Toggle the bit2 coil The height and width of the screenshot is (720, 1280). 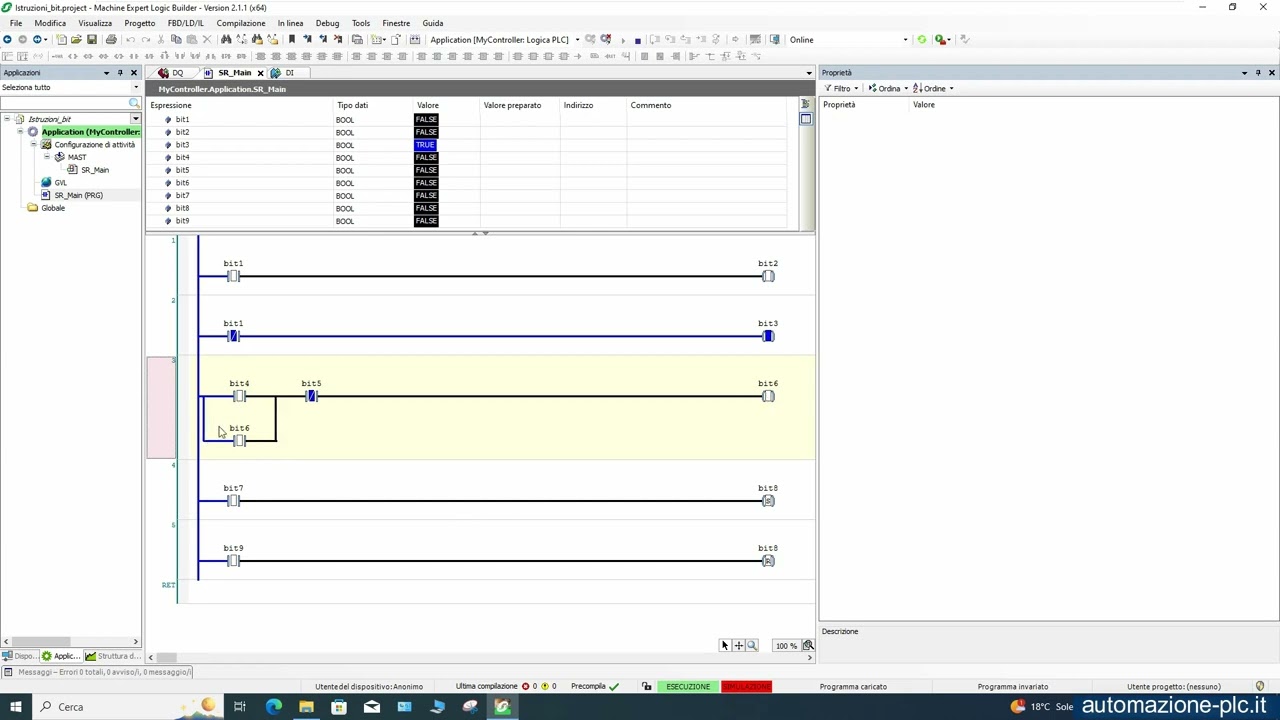[768, 276]
